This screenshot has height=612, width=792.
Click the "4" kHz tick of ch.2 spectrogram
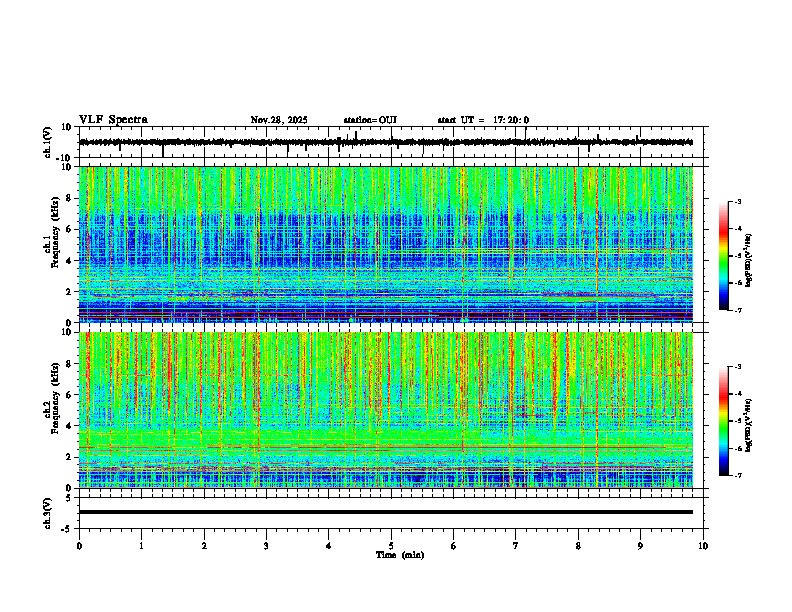70,426
